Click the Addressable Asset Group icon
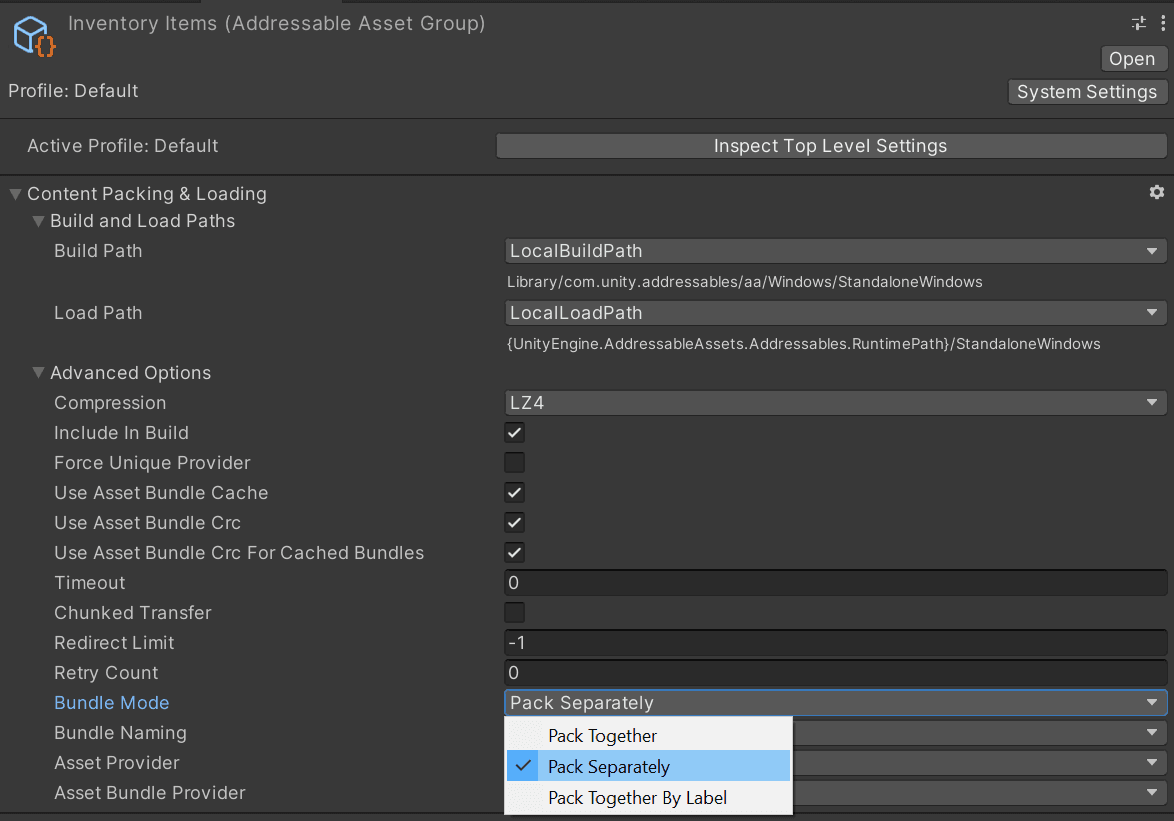 pos(34,35)
